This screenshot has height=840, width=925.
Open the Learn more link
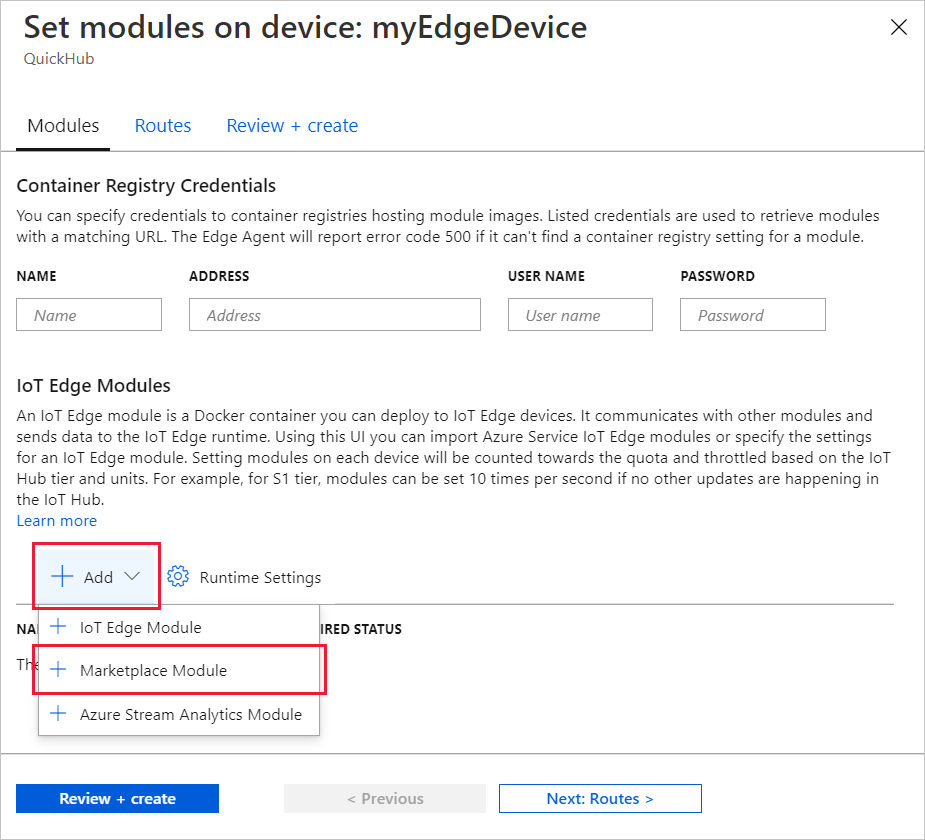click(x=57, y=521)
